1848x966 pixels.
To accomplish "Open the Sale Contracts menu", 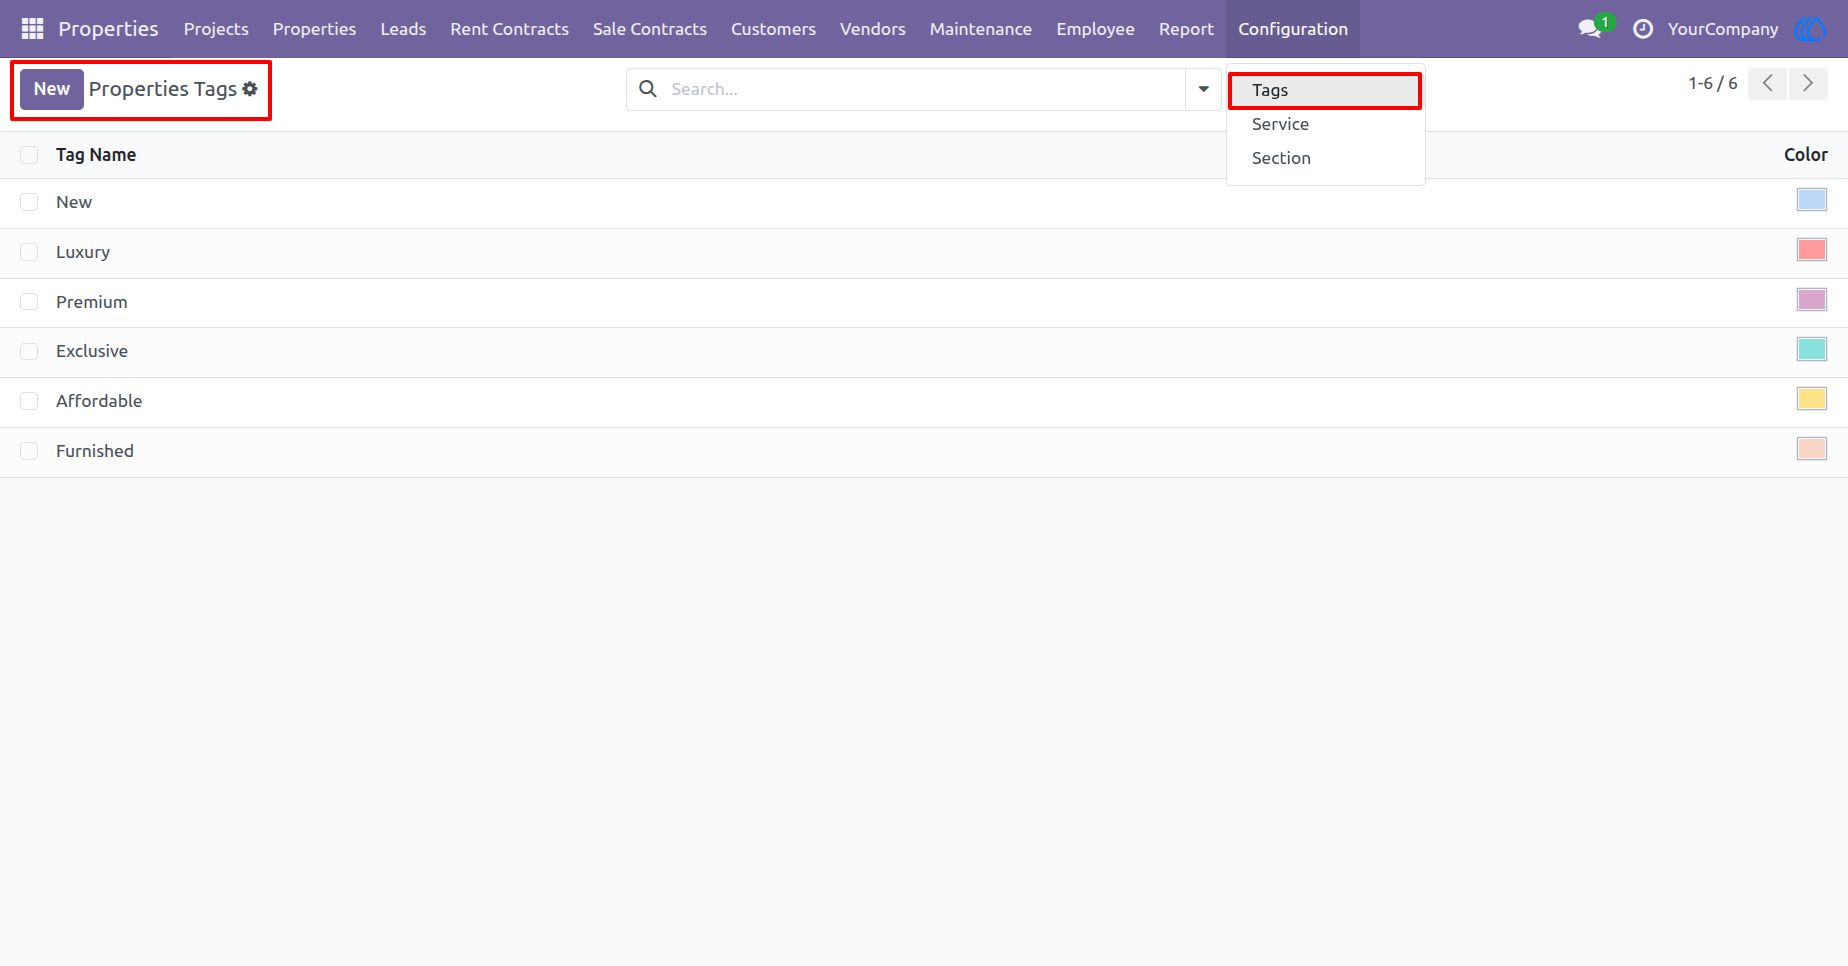I will click(x=649, y=29).
